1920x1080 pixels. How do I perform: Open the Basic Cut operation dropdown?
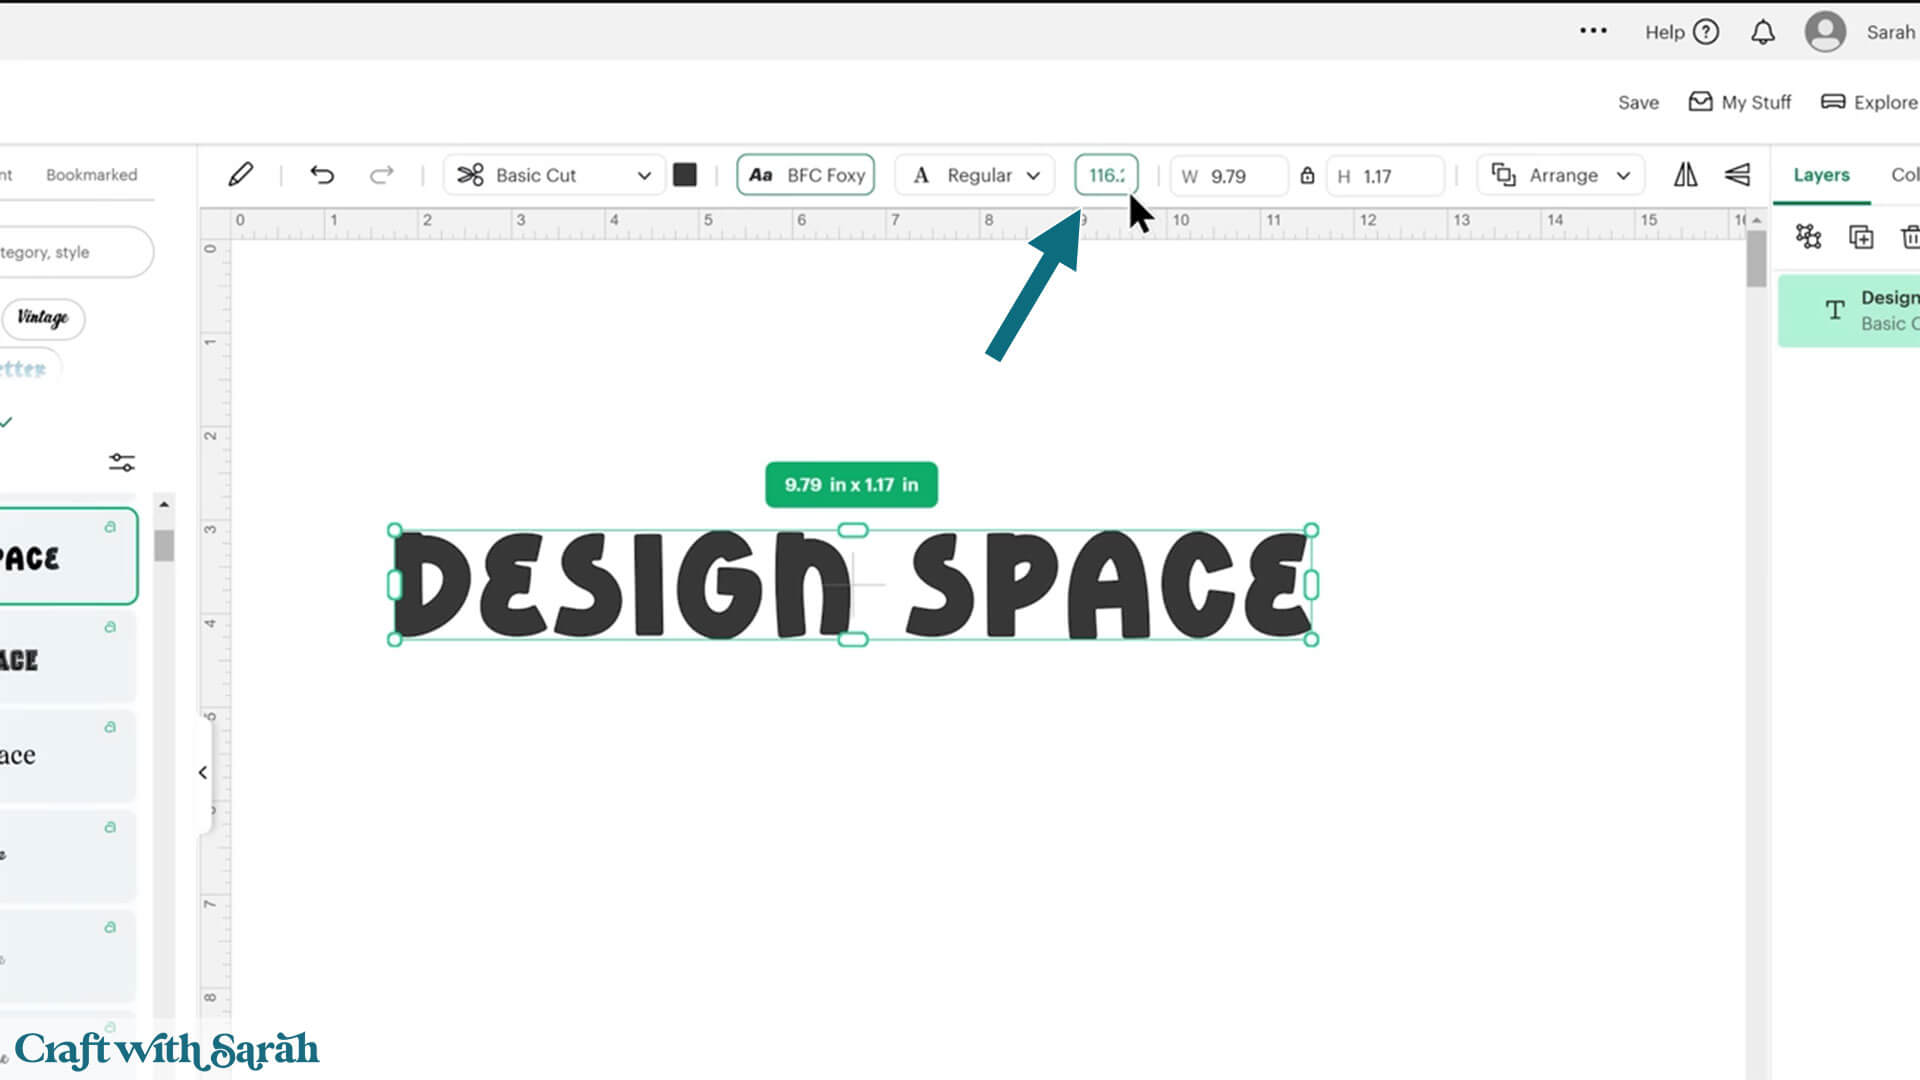click(x=554, y=175)
